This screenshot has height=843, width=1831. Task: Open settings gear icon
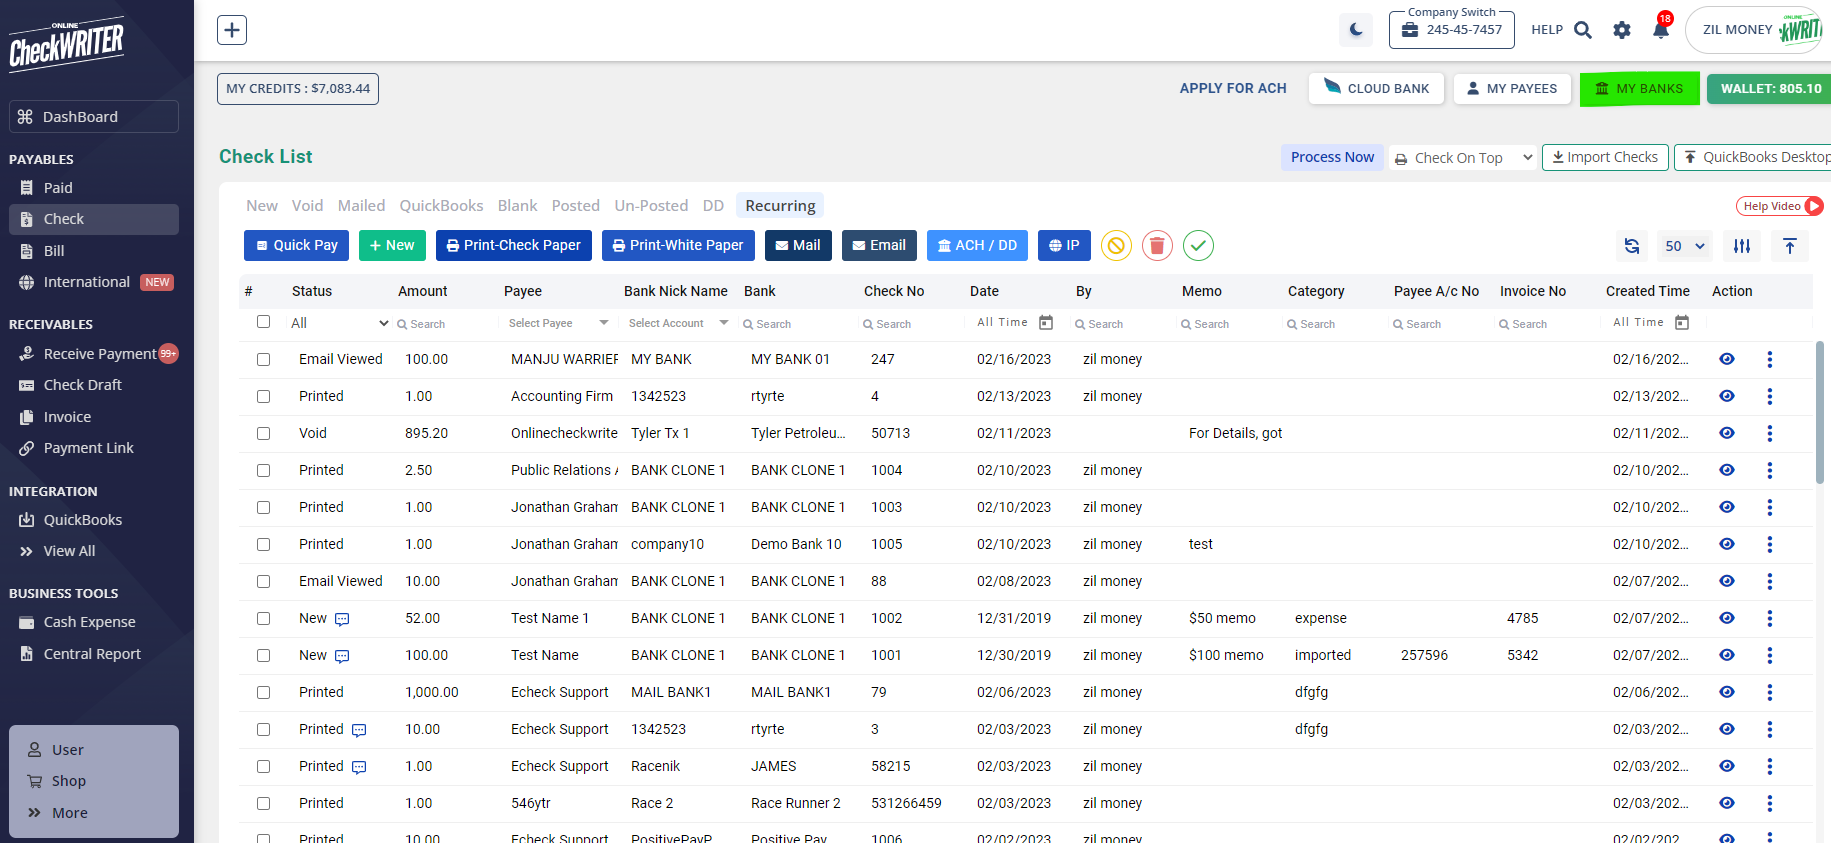[1622, 30]
